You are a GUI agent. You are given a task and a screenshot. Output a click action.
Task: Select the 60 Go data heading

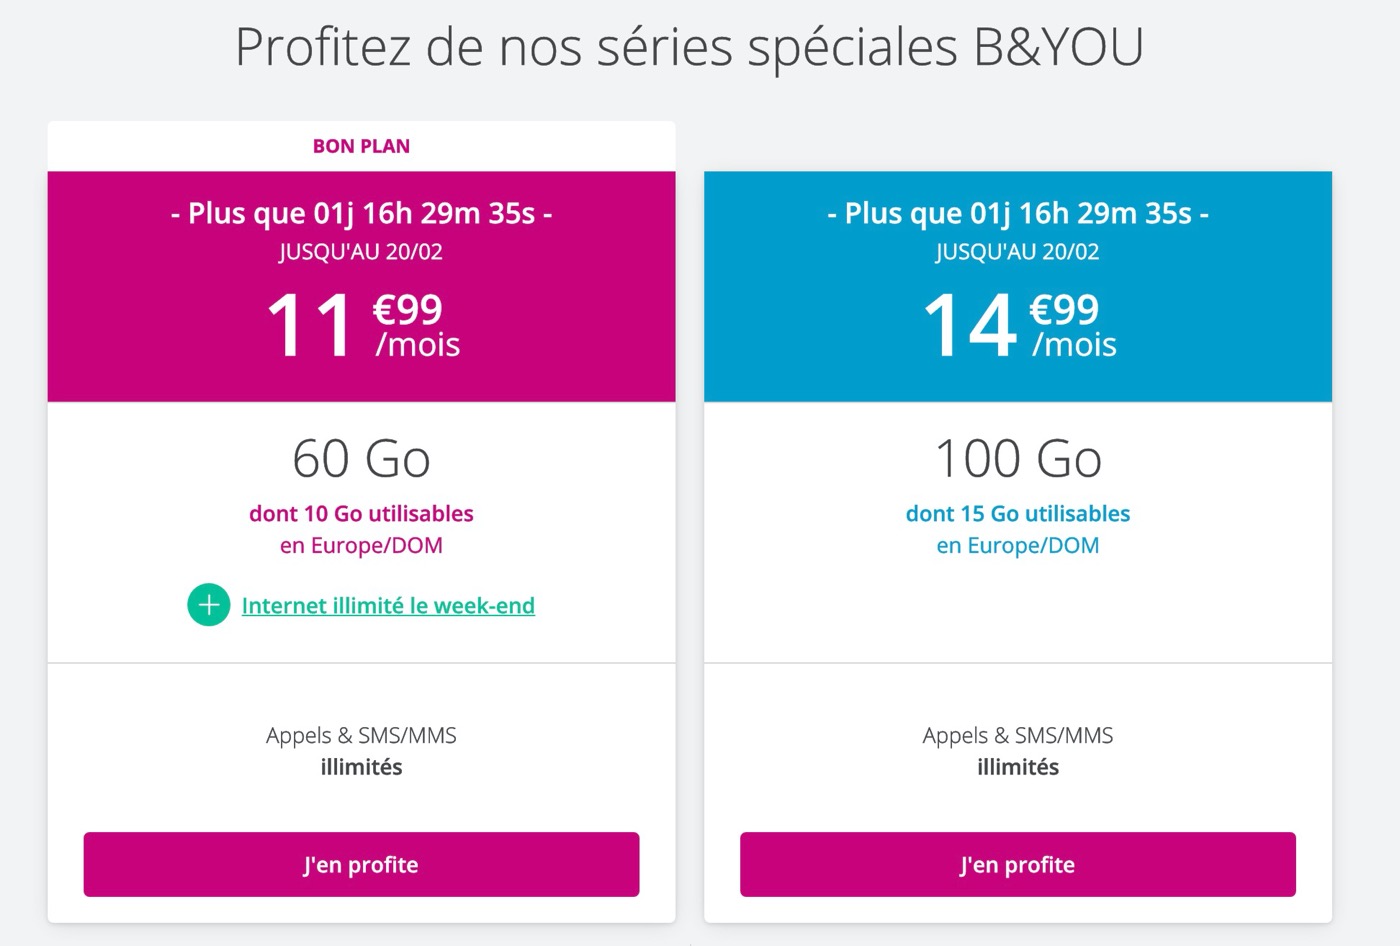point(361,459)
